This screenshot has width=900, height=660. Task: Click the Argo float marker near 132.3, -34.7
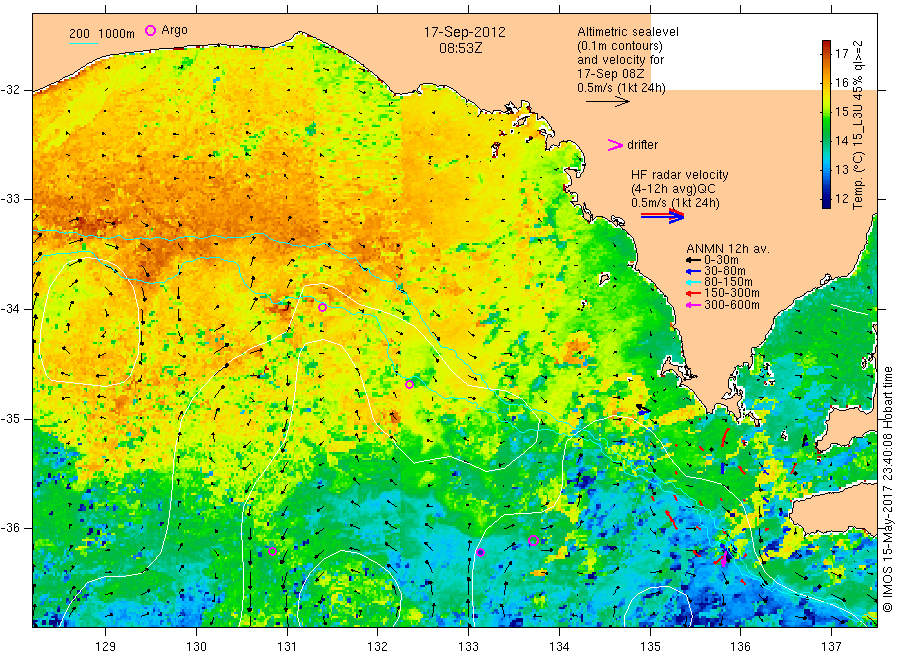[409, 385]
